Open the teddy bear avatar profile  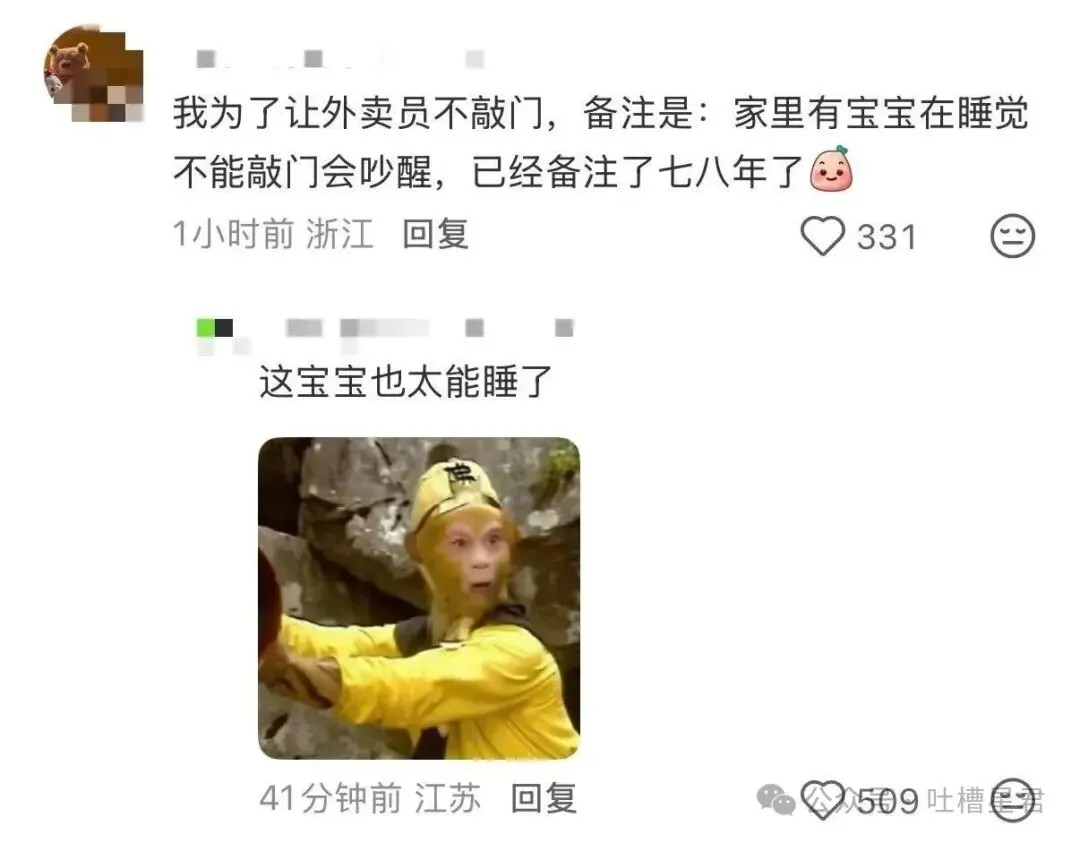[x=94, y=73]
